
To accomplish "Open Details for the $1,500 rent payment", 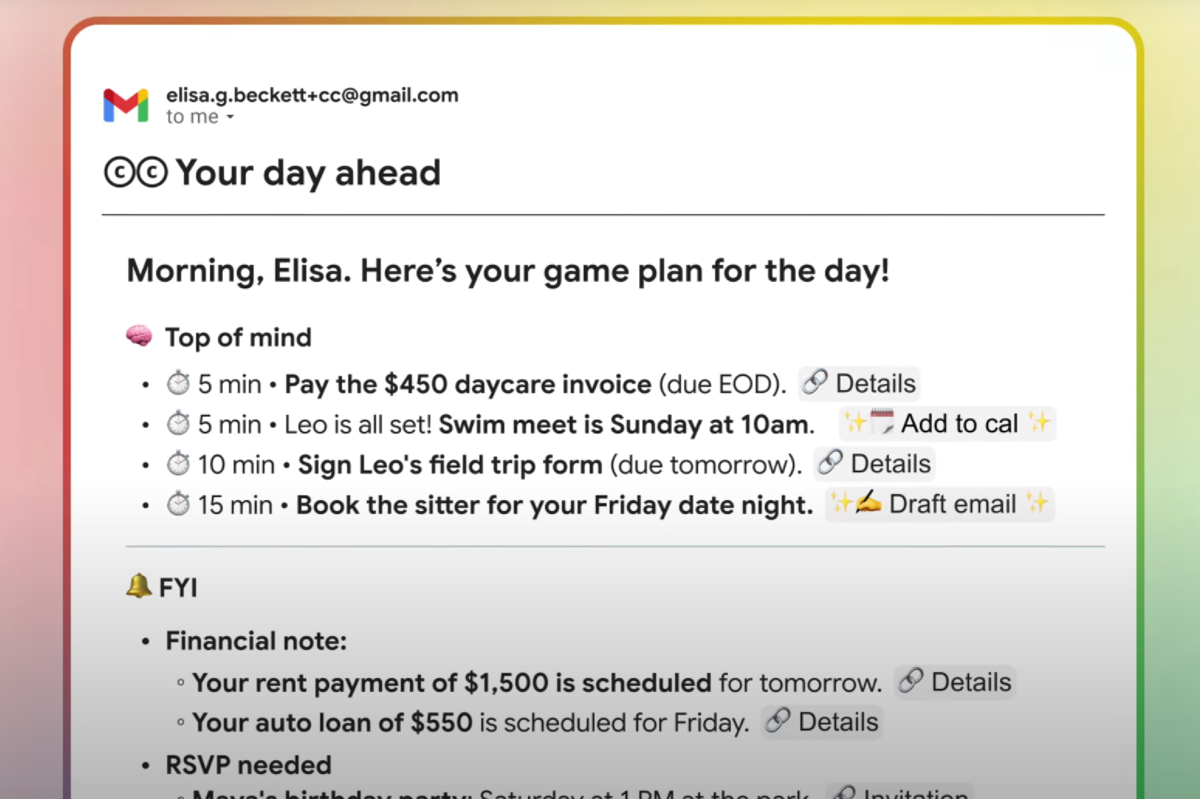I will coord(955,683).
